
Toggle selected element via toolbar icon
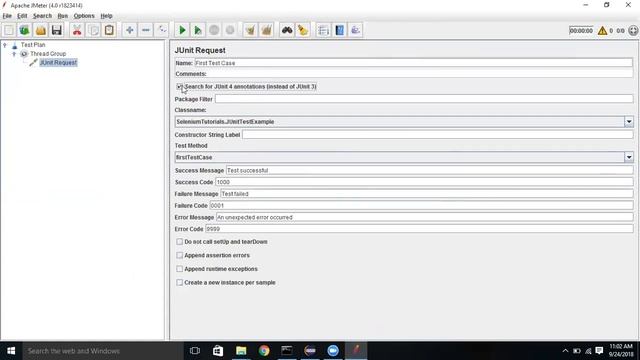coord(162,30)
